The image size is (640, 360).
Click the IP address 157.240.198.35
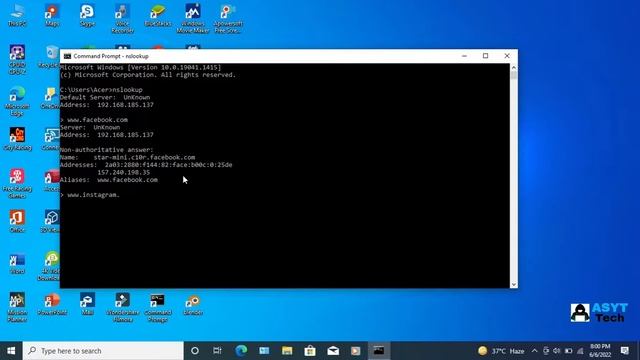click(123, 172)
